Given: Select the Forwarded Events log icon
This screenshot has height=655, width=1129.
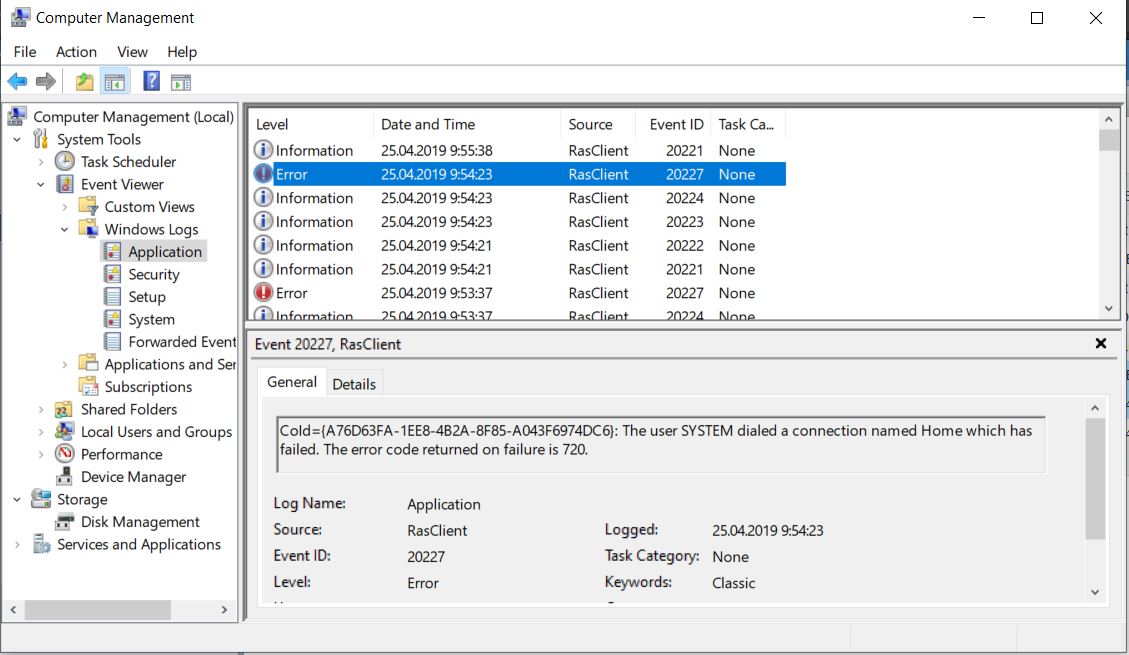Looking at the screenshot, I should pyautogui.click(x=112, y=341).
